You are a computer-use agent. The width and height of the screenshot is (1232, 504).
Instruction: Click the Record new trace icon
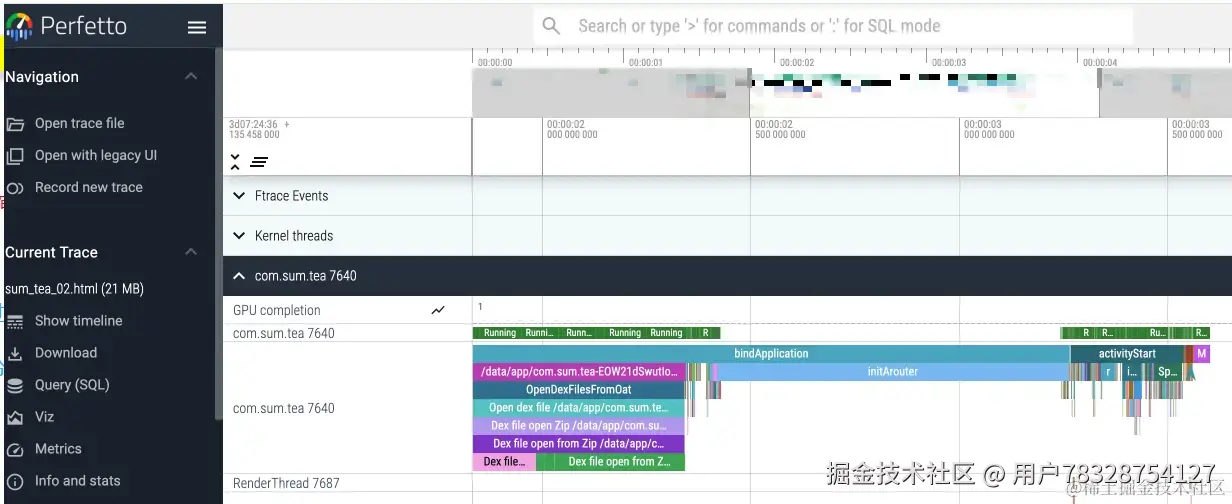tap(15, 188)
